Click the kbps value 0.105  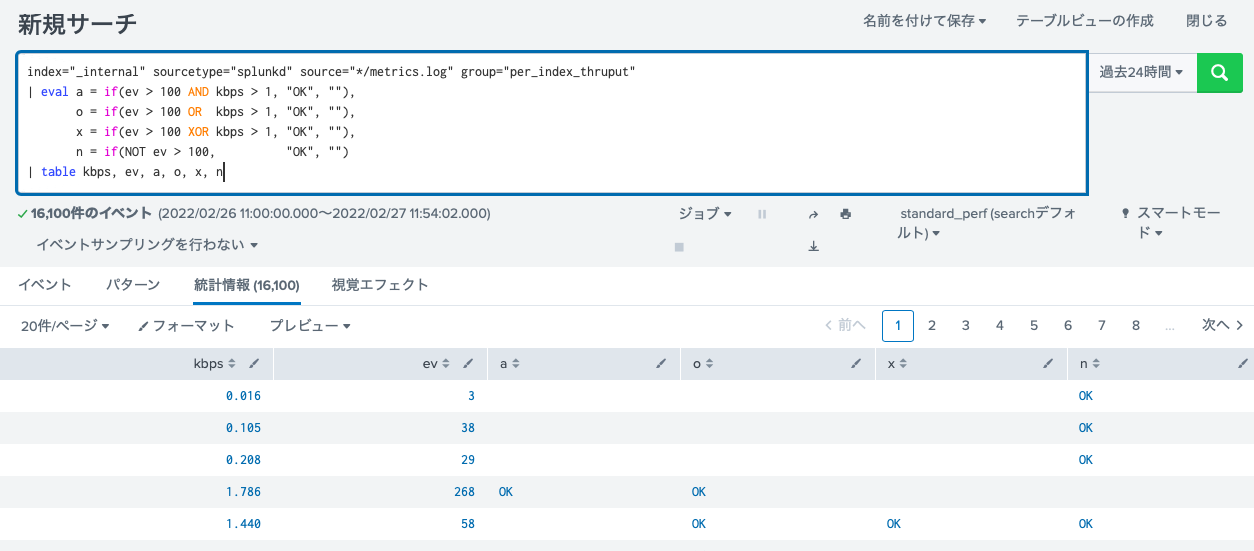(243, 428)
